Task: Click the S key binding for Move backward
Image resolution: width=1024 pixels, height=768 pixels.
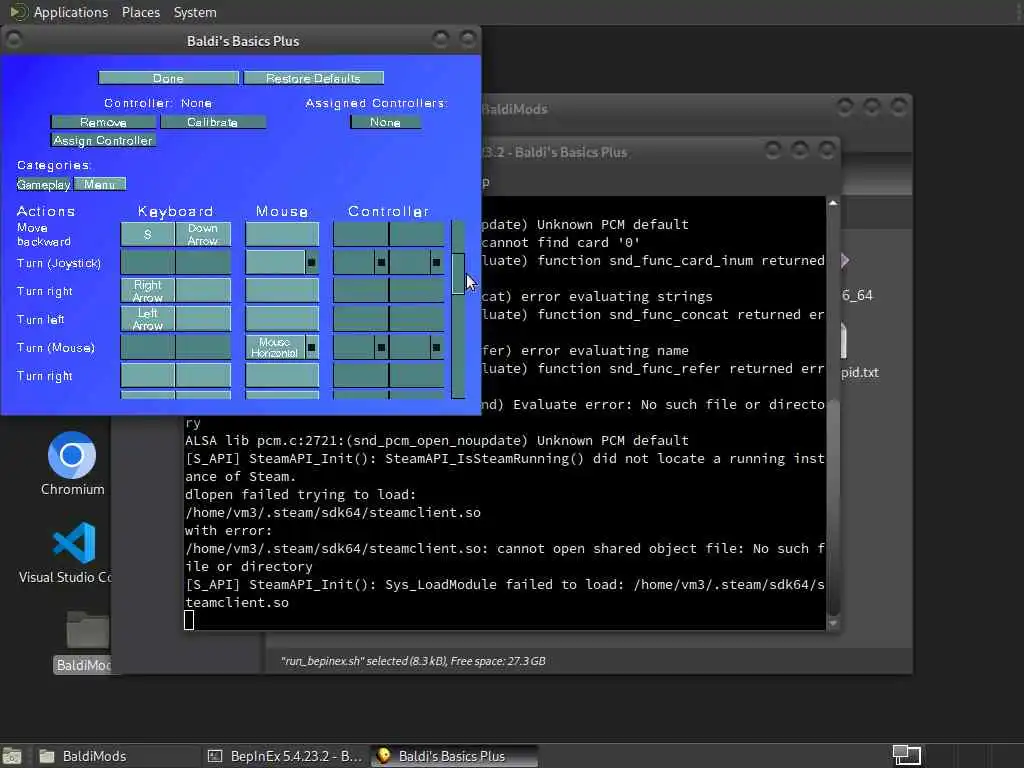Action: pyautogui.click(x=148, y=234)
